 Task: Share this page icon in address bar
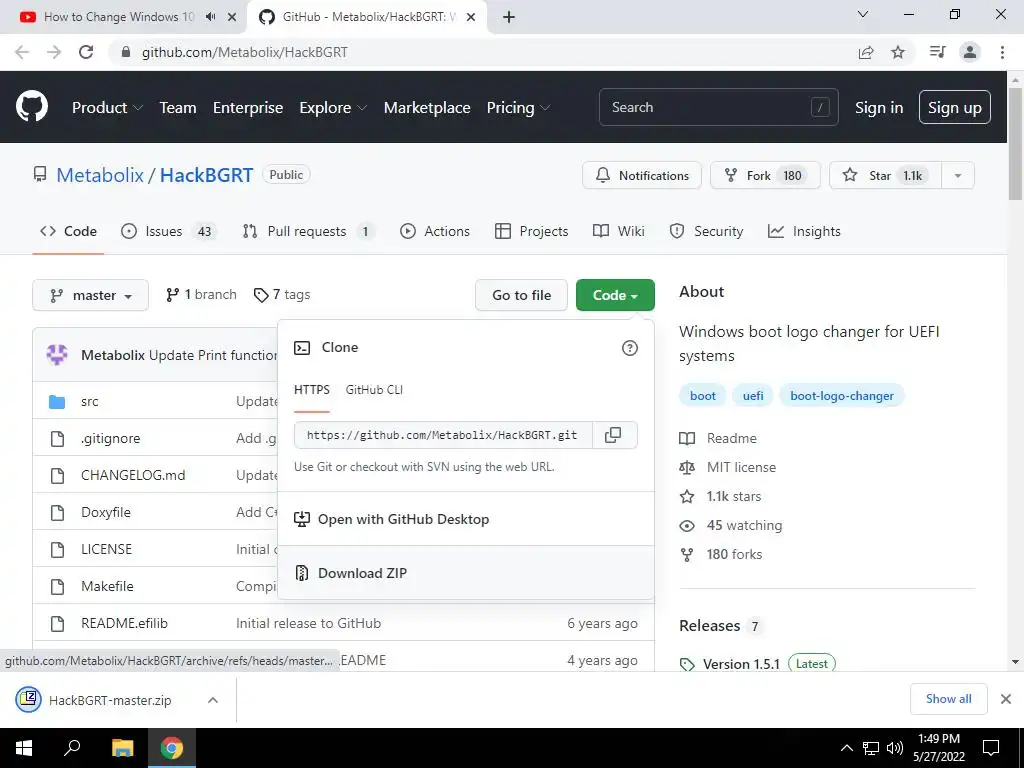pyautogui.click(x=866, y=52)
